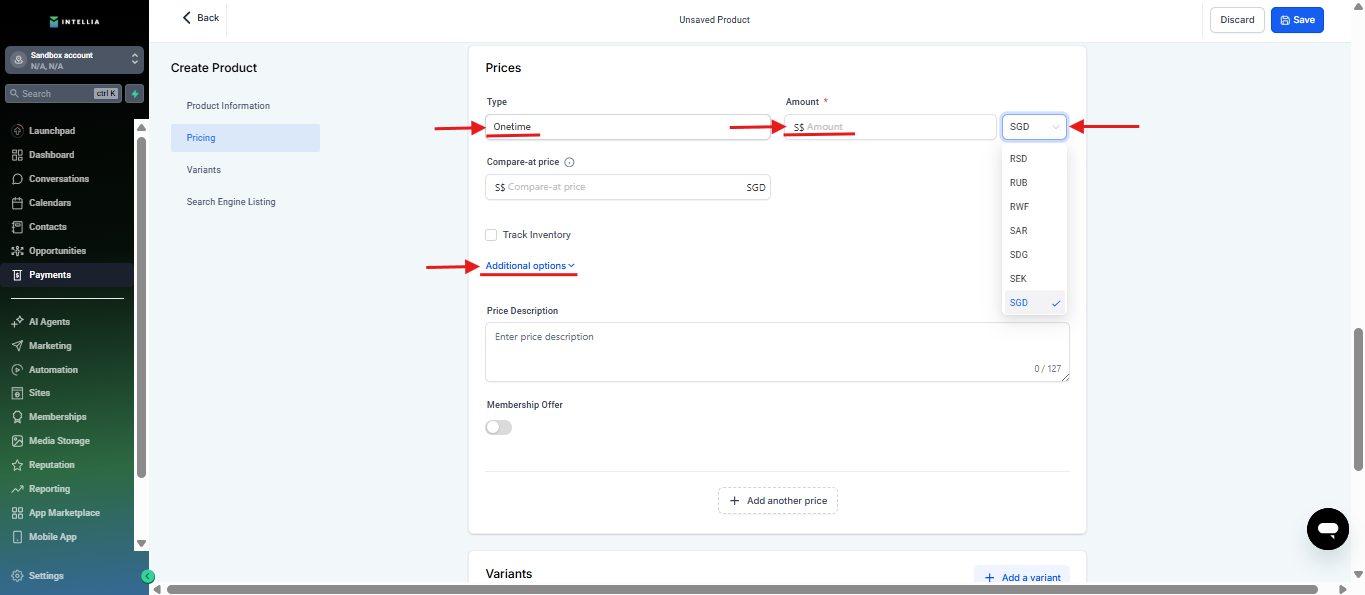The height and width of the screenshot is (595, 1365).
Task: Go to the Variants section tab
Action: point(204,170)
